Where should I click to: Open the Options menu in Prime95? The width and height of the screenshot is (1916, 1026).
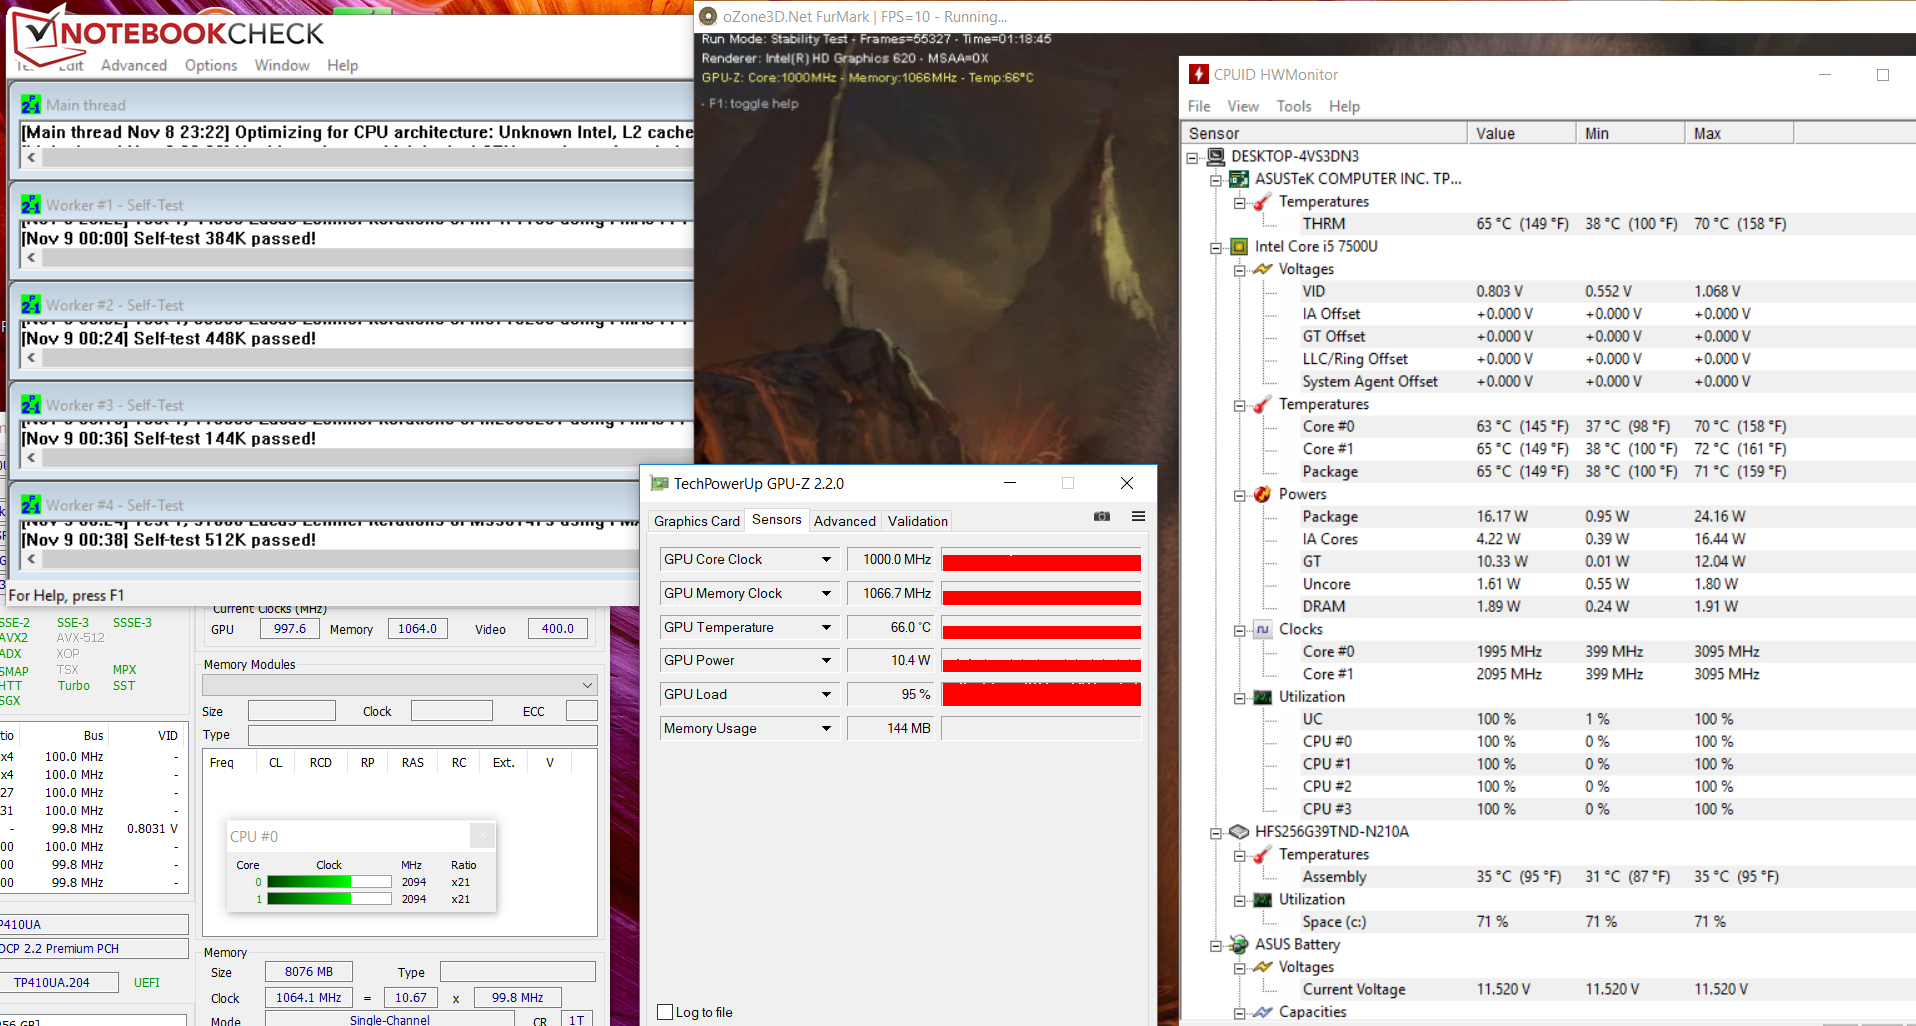coord(211,65)
